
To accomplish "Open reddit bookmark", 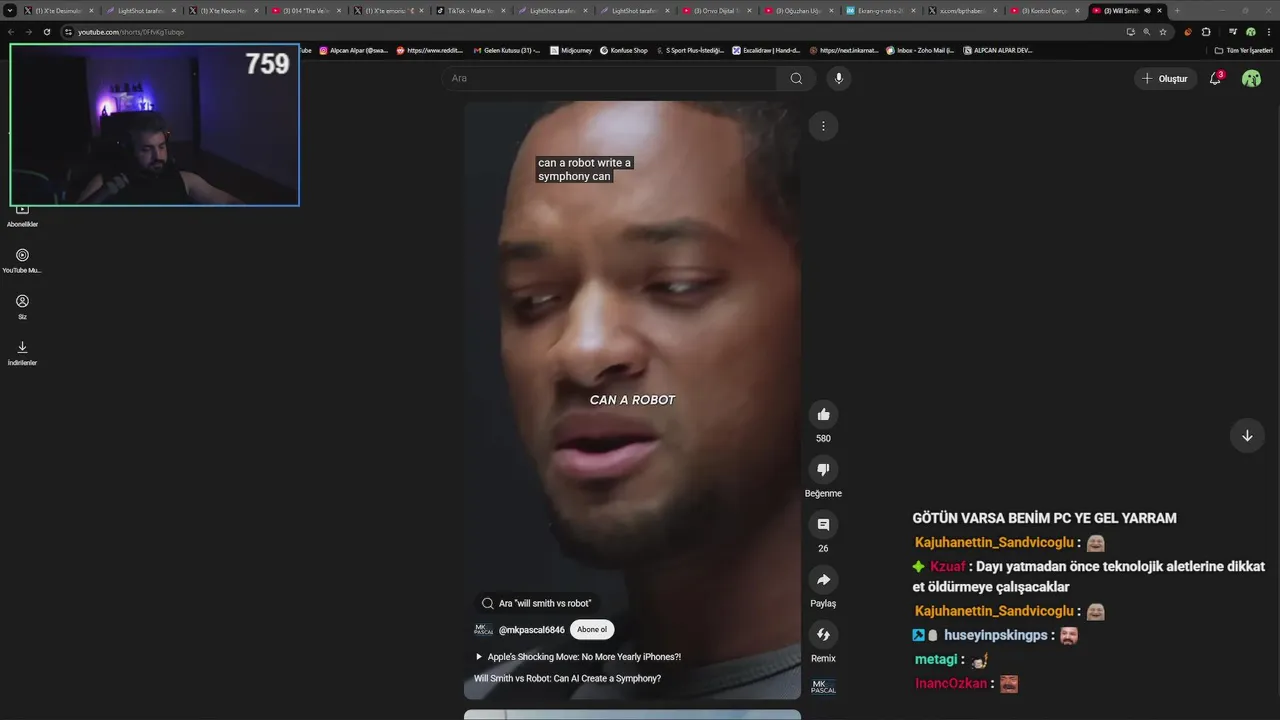I will coord(430,50).
